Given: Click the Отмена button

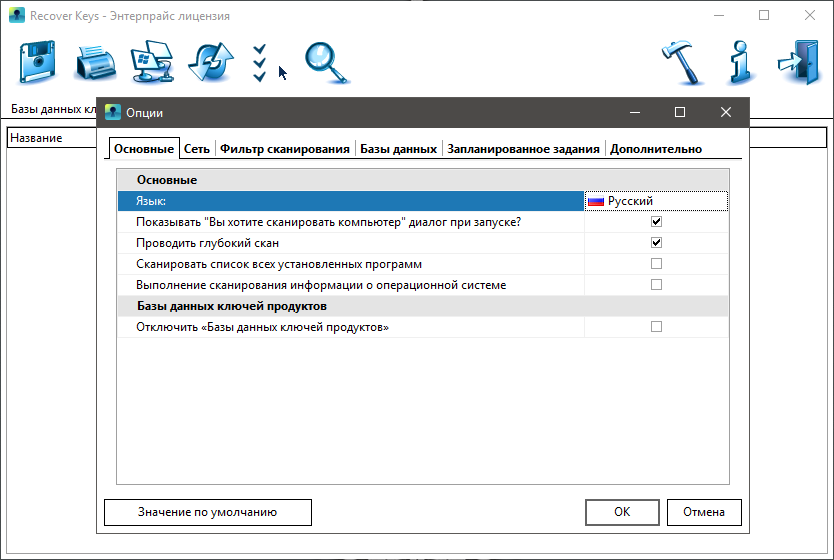Looking at the screenshot, I should (704, 512).
